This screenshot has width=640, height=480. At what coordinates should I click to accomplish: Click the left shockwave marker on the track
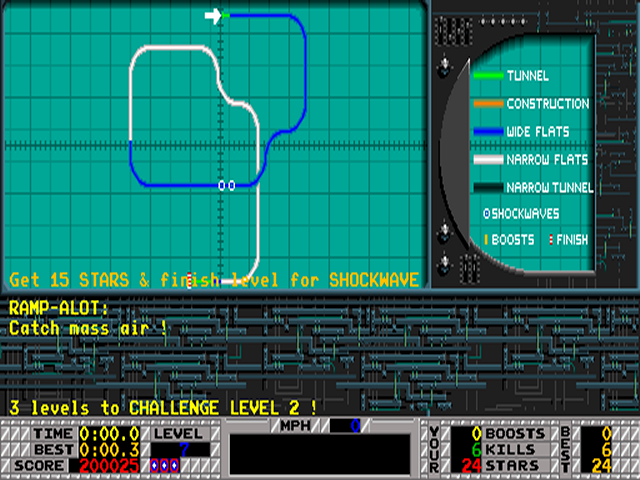coord(222,186)
